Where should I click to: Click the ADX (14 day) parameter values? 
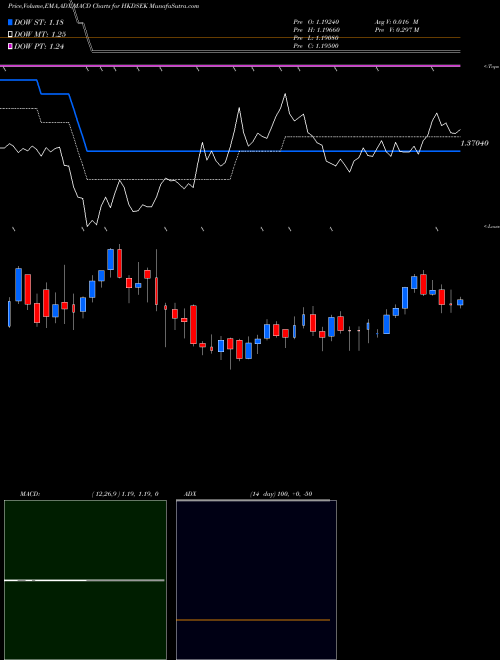281,494
